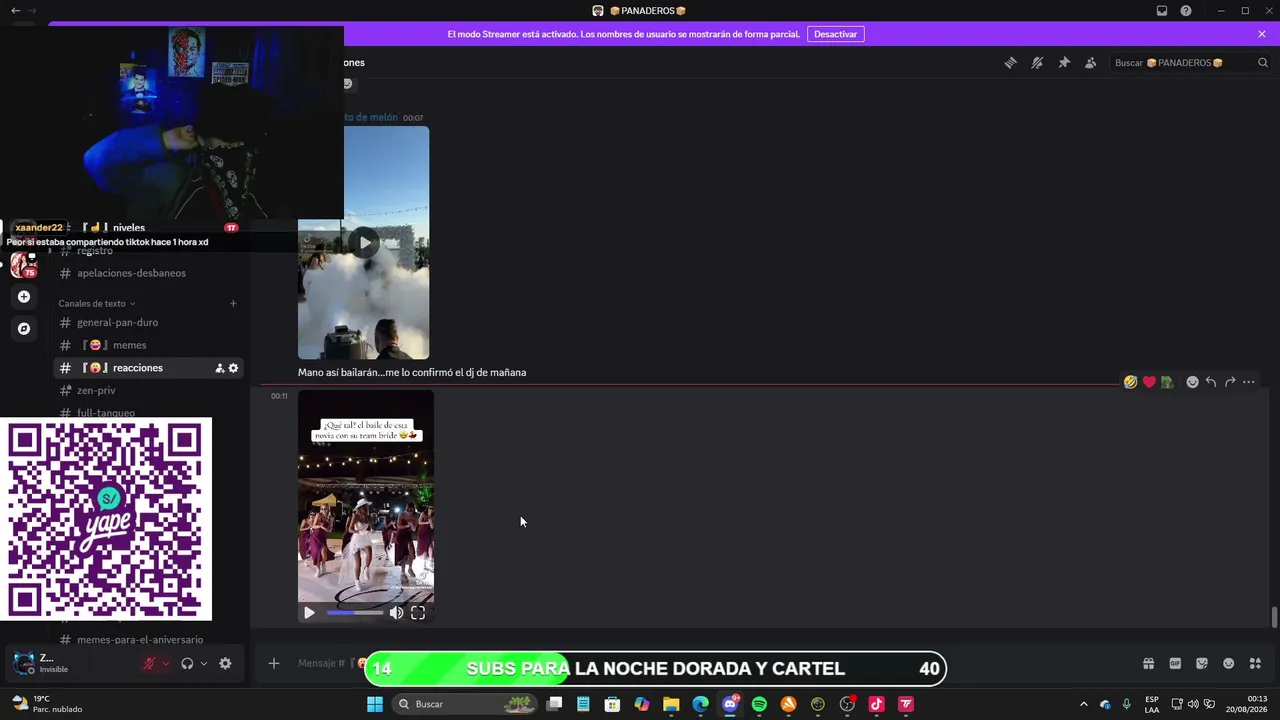Viewport: 1280px width, 720px height.
Task: Open Spotify from the taskbar
Action: click(x=759, y=704)
